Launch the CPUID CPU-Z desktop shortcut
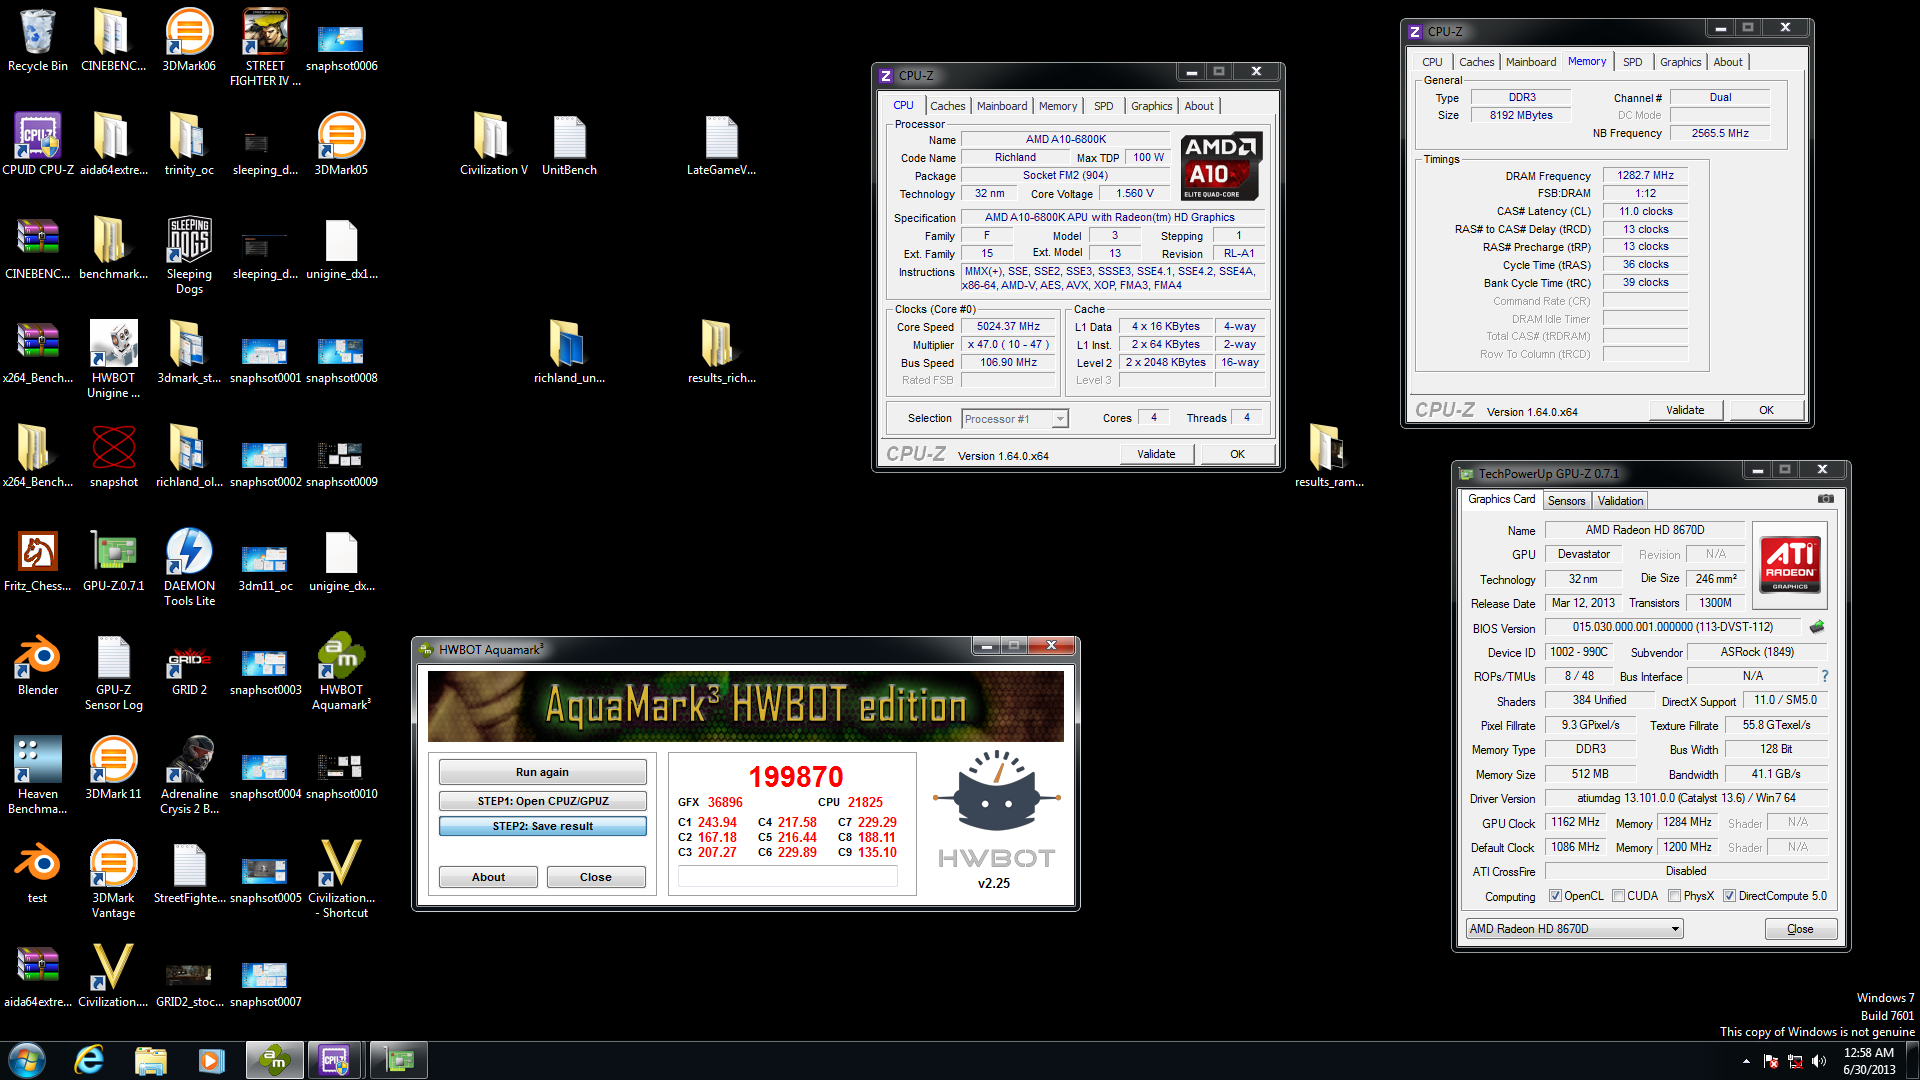This screenshot has width=1920, height=1080. (x=38, y=144)
